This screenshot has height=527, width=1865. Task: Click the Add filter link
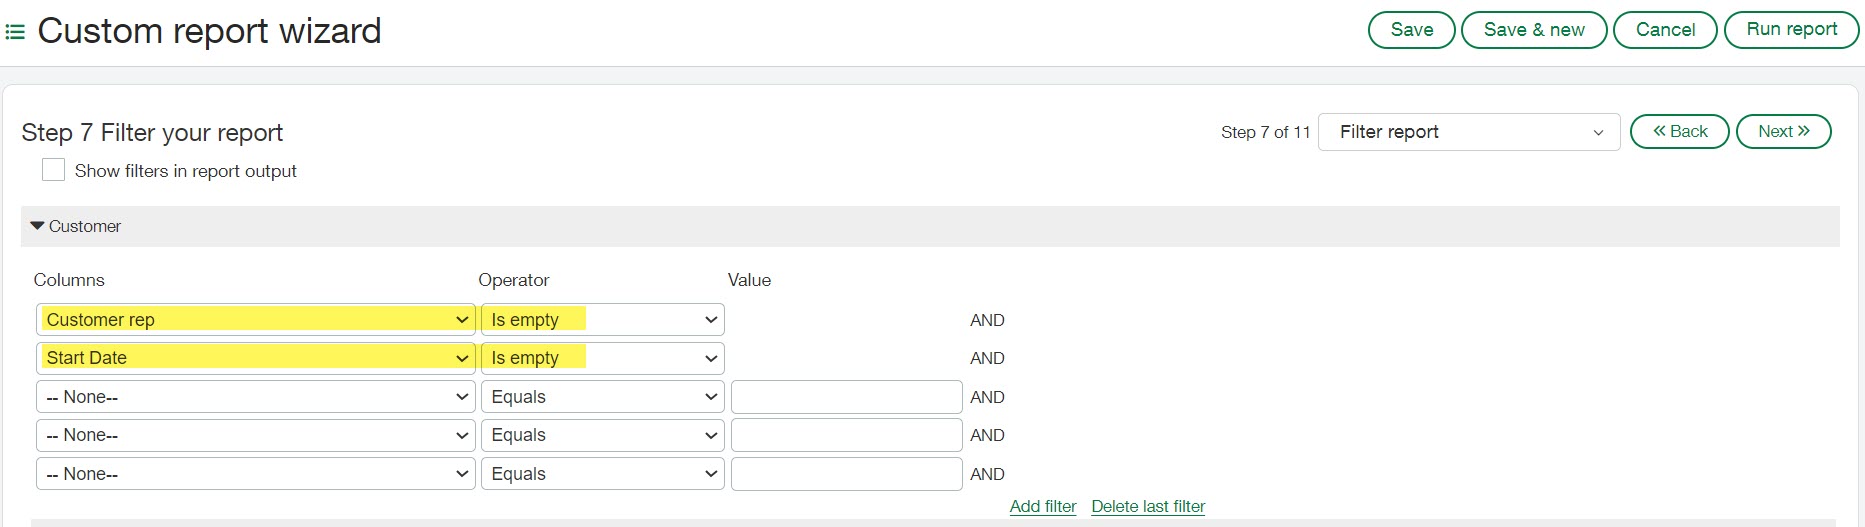coord(1042,506)
